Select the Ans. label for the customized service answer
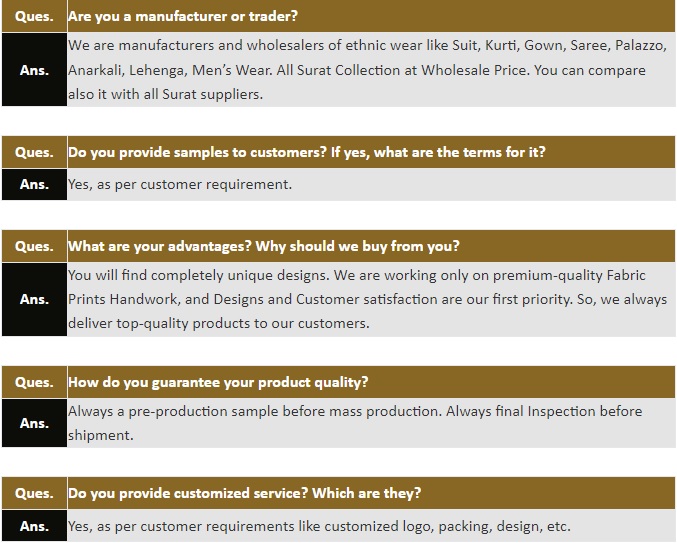677x543 pixels. (x=34, y=526)
